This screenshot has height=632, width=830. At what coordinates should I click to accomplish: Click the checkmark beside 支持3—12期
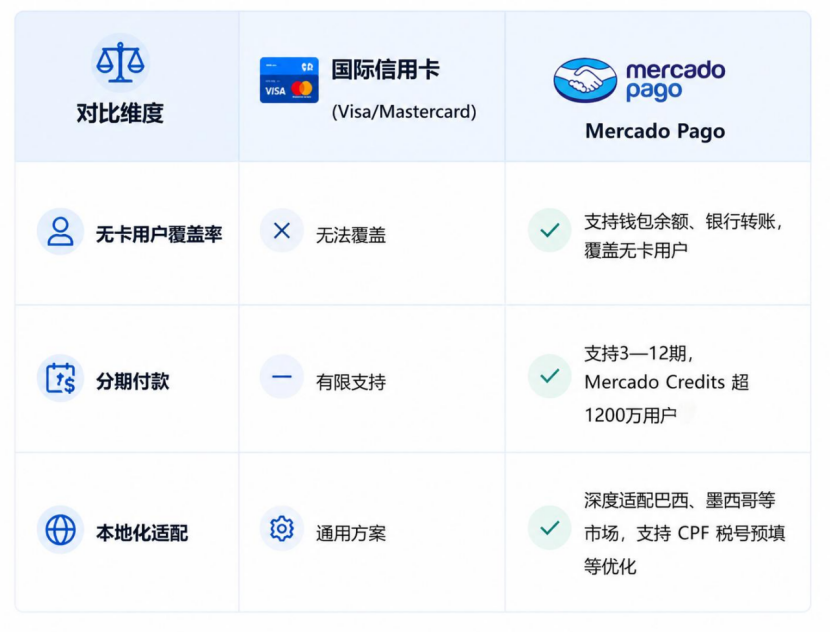(549, 376)
